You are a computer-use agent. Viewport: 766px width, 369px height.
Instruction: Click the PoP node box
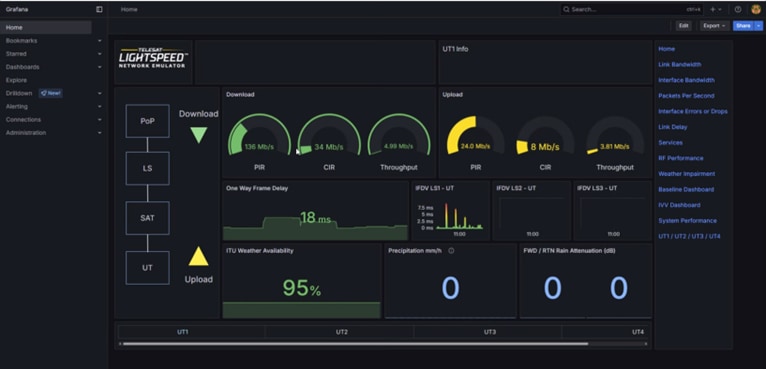click(148, 121)
